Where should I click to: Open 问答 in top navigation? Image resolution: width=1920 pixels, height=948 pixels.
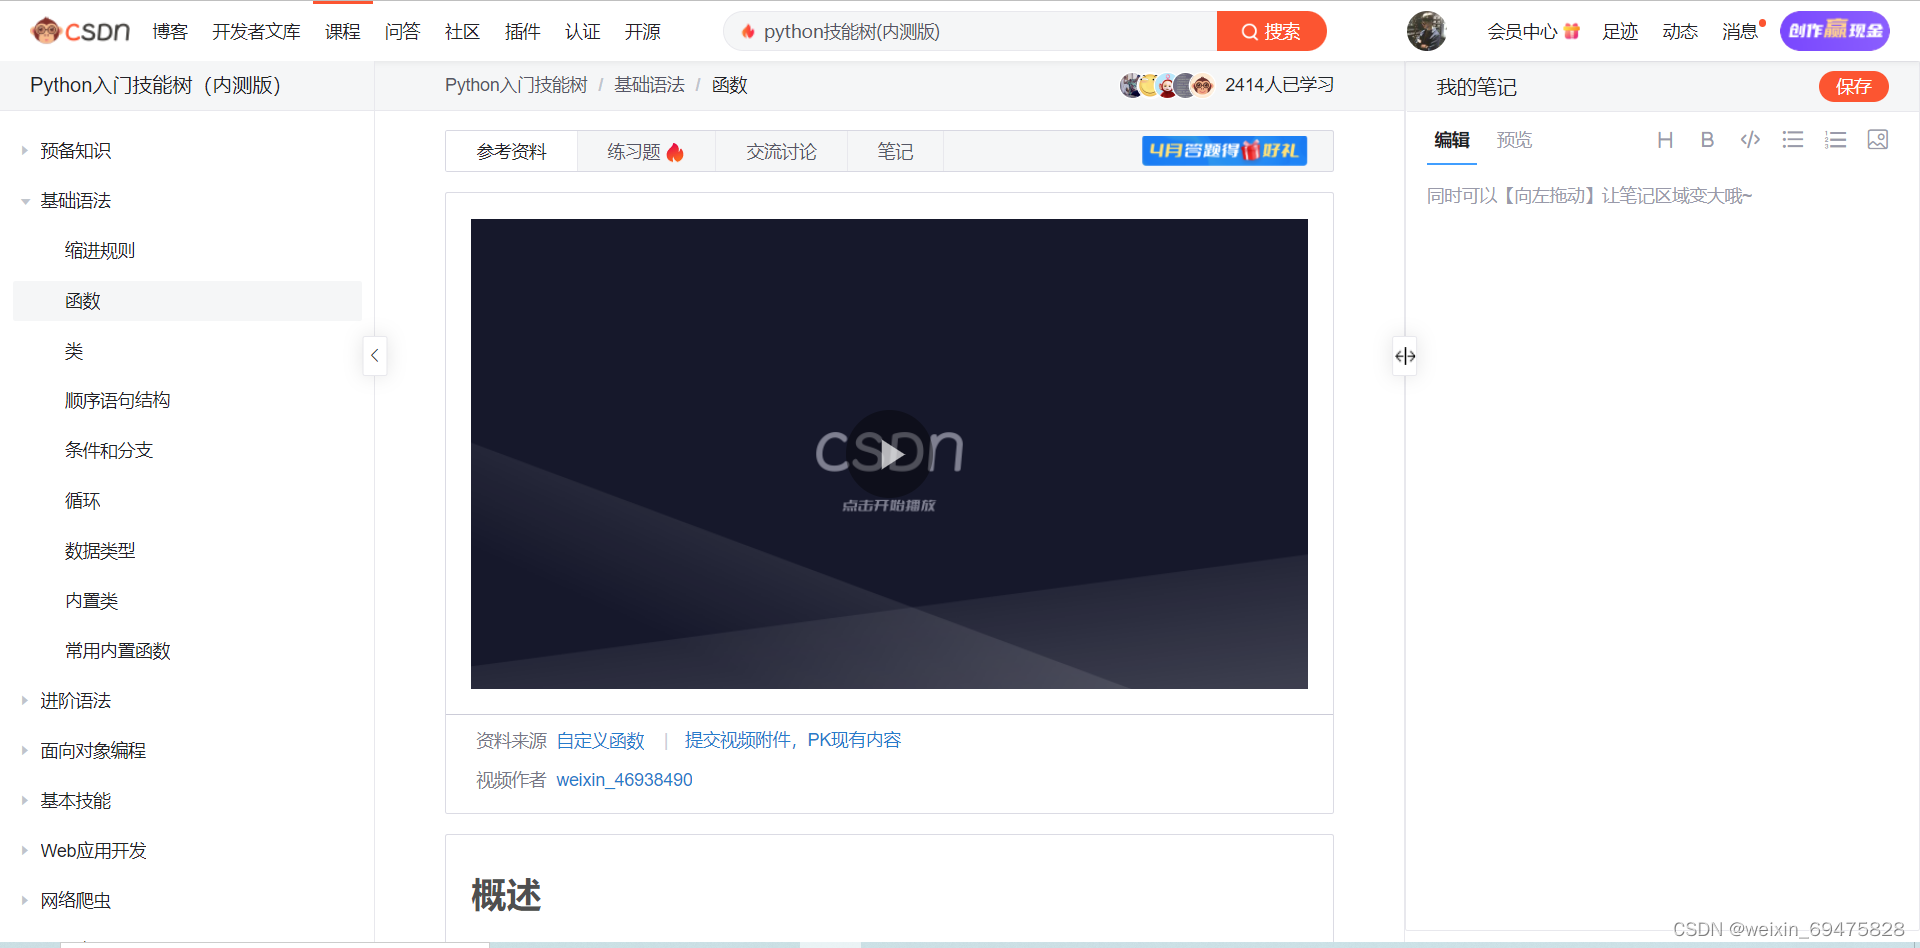pos(402,31)
